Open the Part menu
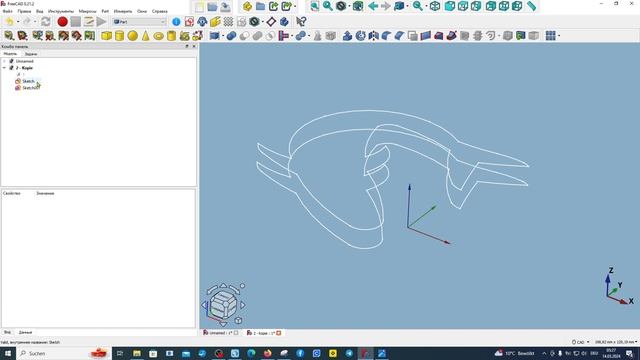This screenshot has width=640, height=360. [x=105, y=11]
